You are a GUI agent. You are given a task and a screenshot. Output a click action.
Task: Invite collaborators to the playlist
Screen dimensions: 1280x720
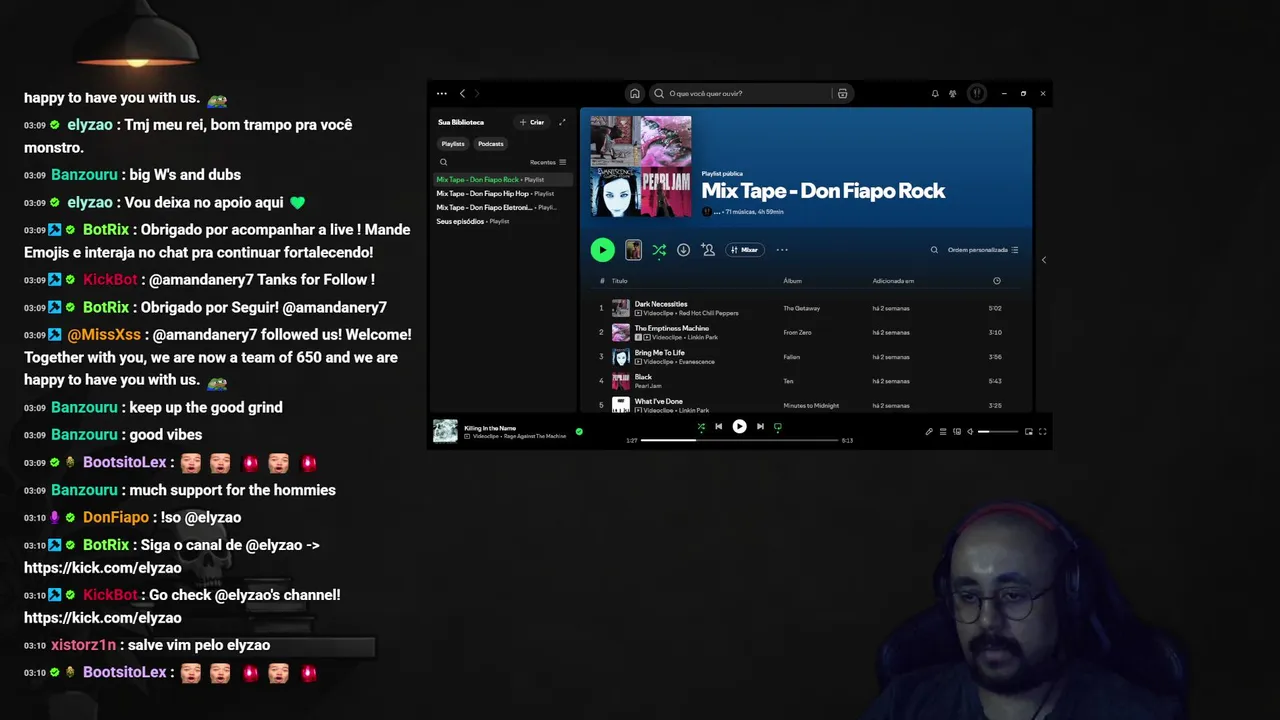pos(708,250)
